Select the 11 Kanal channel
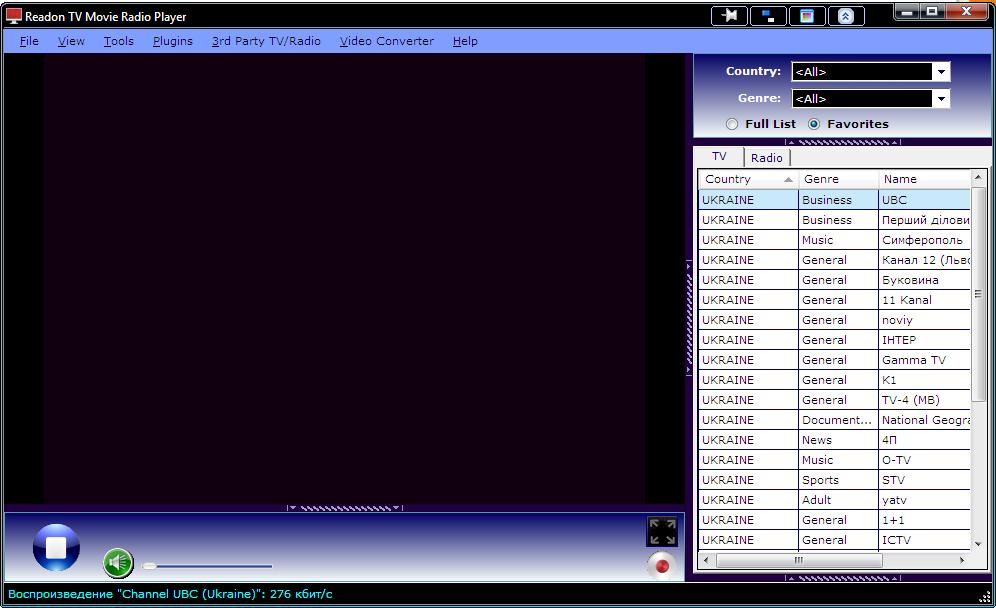The image size is (996, 608). click(x=835, y=300)
